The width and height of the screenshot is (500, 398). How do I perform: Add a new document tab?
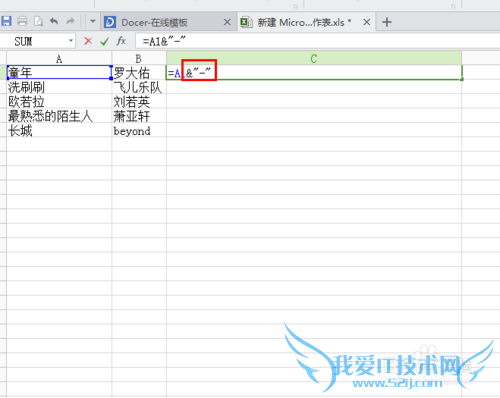(x=387, y=22)
